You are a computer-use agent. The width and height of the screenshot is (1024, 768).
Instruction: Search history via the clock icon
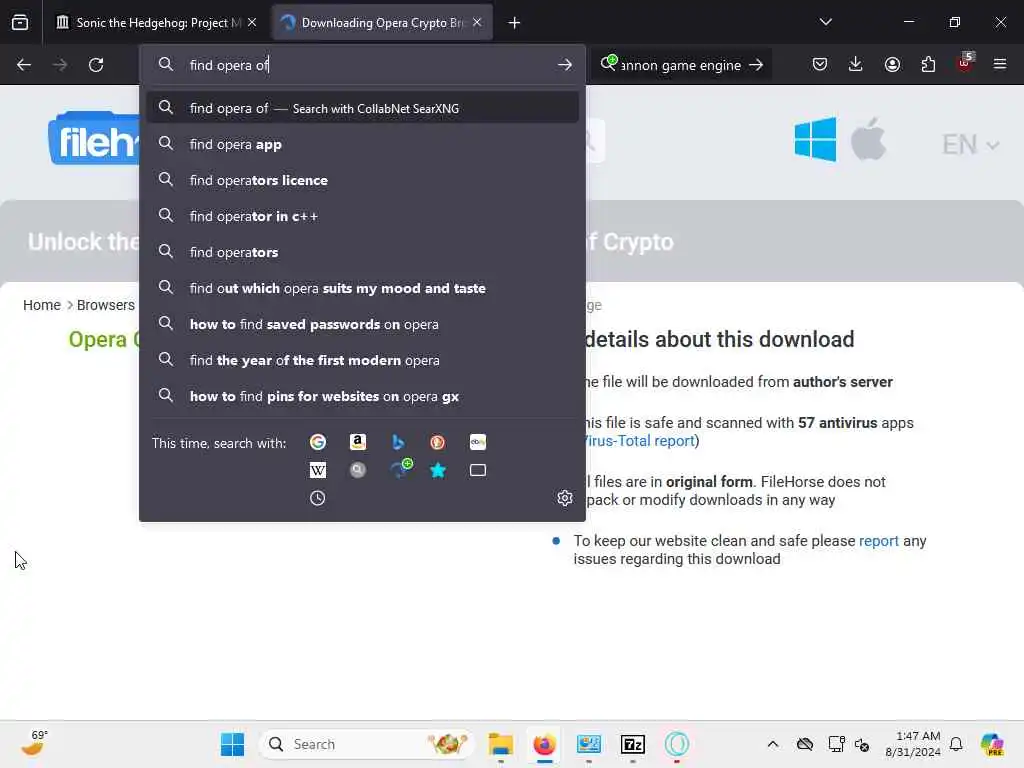(317, 498)
